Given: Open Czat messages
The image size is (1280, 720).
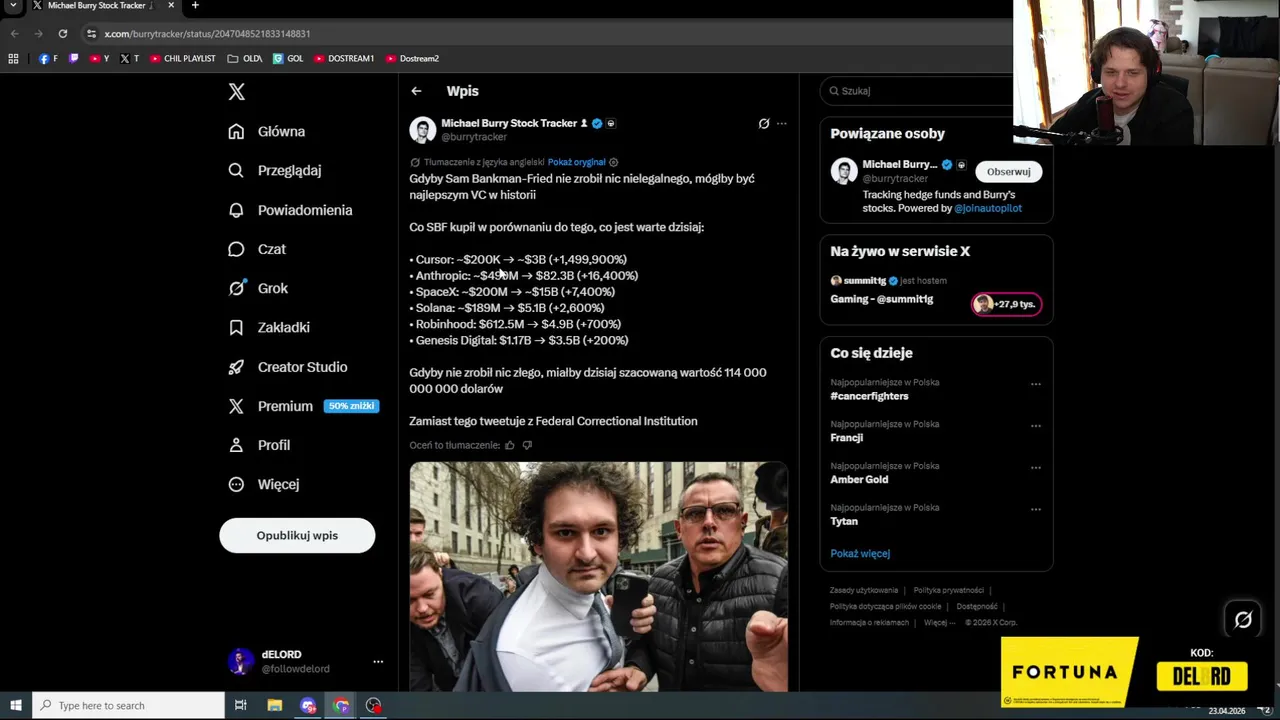Looking at the screenshot, I should pos(256,249).
